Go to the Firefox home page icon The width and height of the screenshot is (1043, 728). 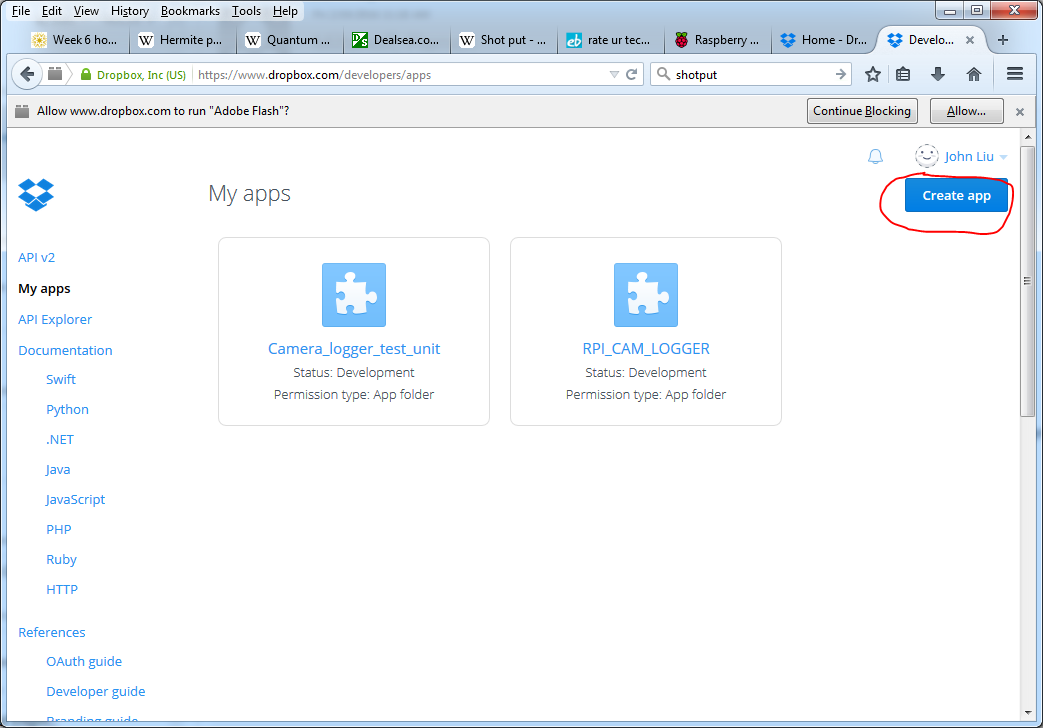pos(974,74)
